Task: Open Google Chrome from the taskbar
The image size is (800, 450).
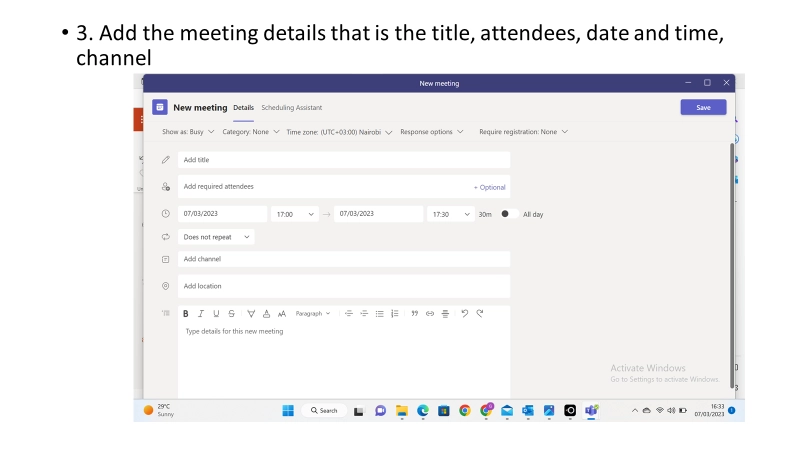Action: [465, 410]
